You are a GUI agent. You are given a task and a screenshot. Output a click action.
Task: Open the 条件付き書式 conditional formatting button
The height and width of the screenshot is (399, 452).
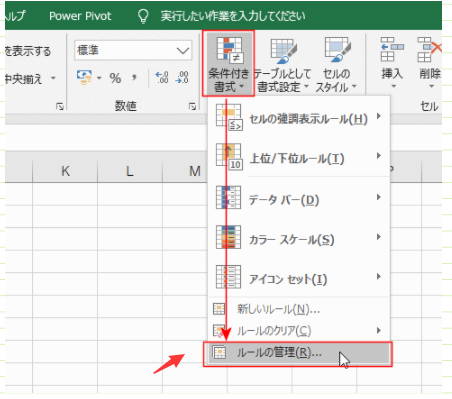(228, 64)
